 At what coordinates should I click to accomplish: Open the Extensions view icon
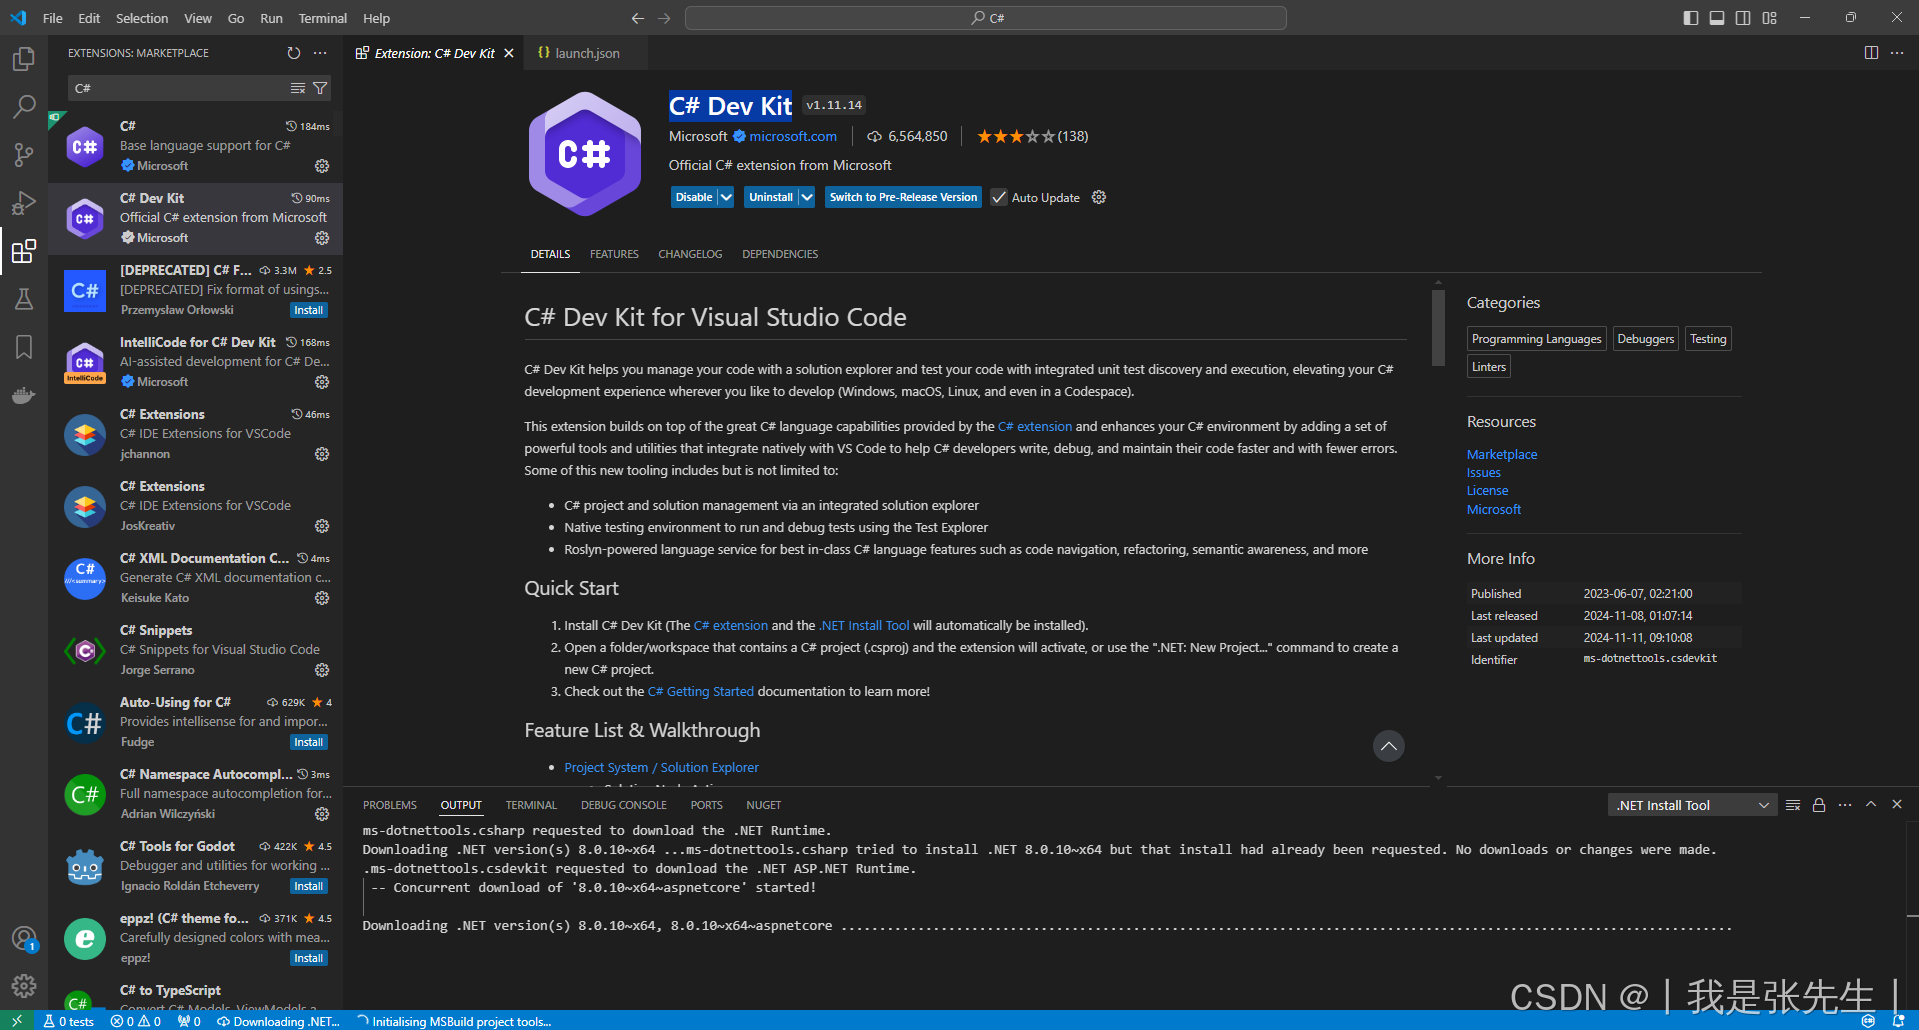click(x=24, y=251)
